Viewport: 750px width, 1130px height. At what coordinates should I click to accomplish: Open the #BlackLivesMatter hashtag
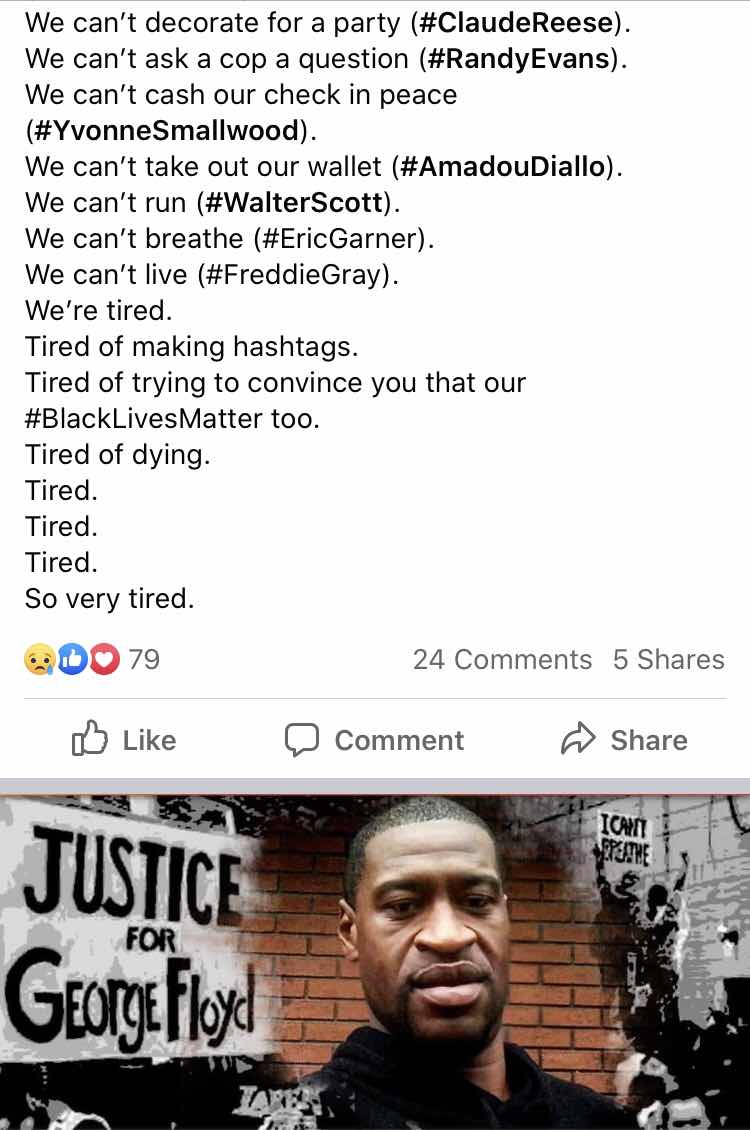click(143, 419)
